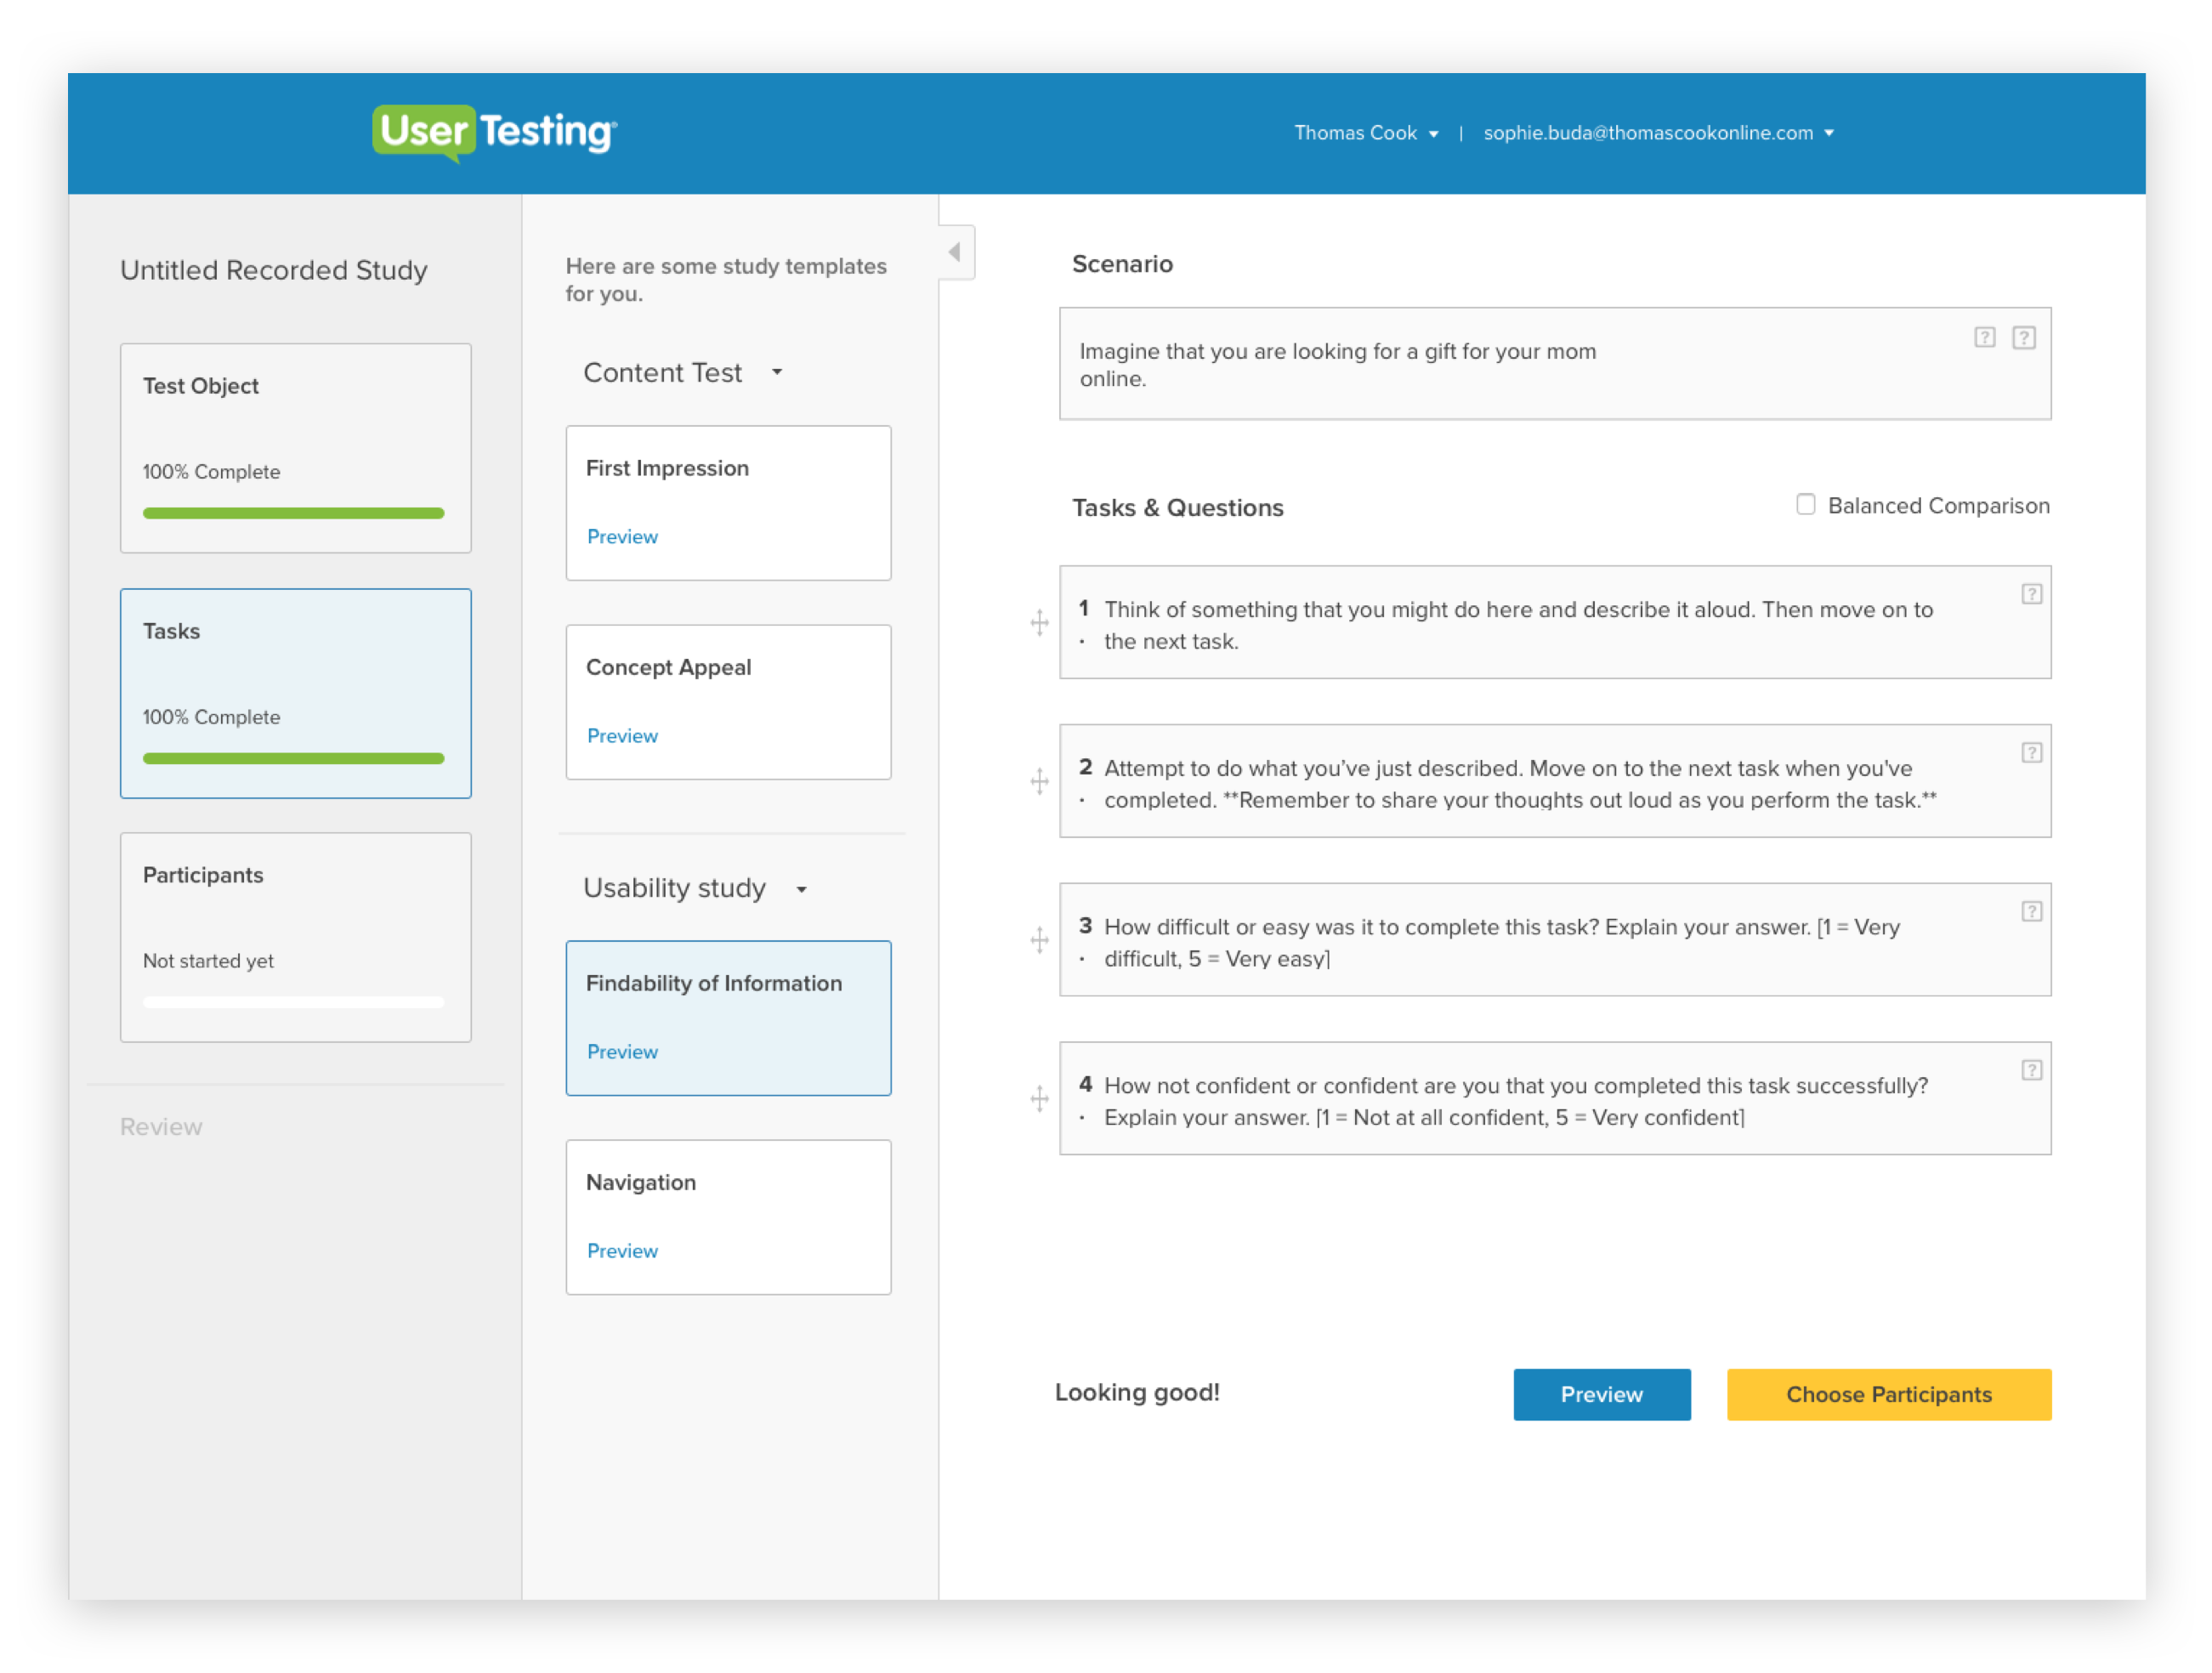The image size is (2212, 1673).
Task: Open the sophie.buda email user menu
Action: [x=1659, y=133]
